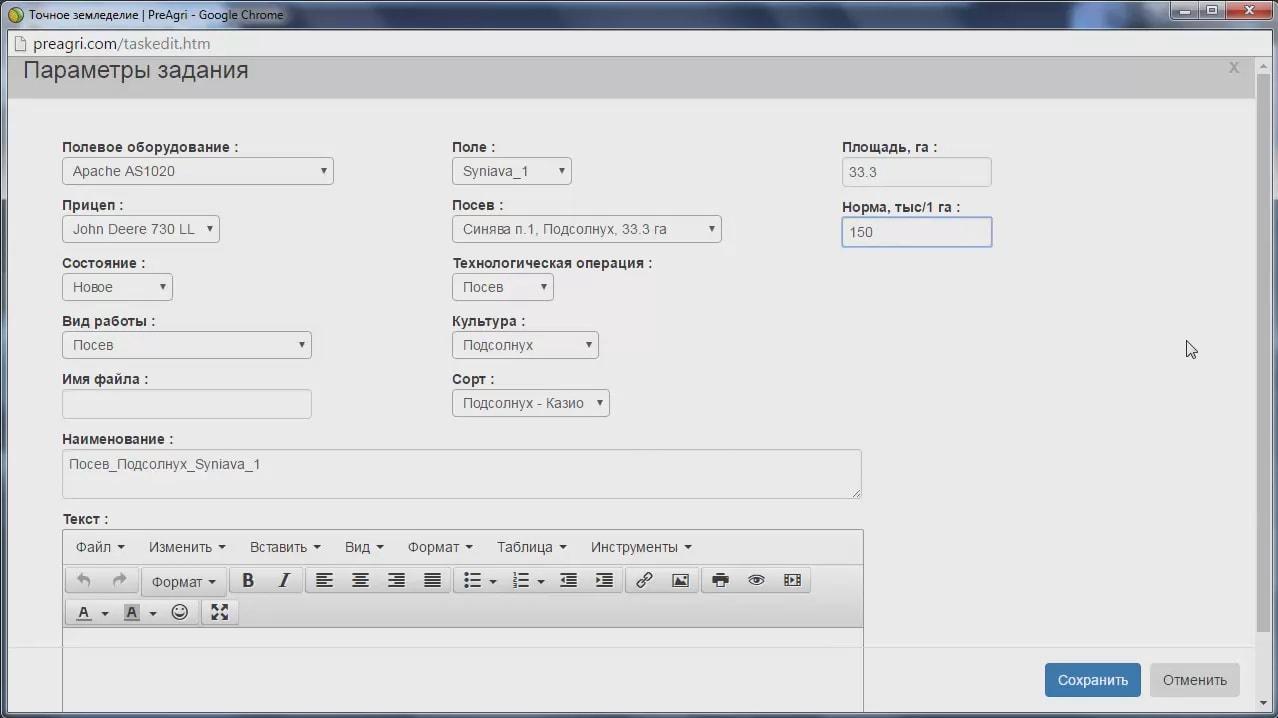
Task: Open Технологическая операция dropdown
Action: pos(503,287)
